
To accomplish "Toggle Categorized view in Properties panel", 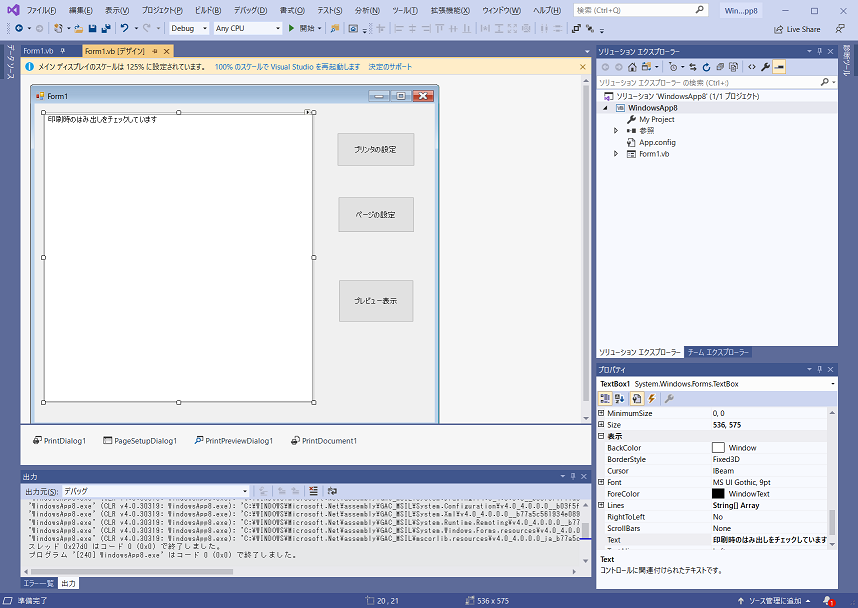I will (x=605, y=398).
